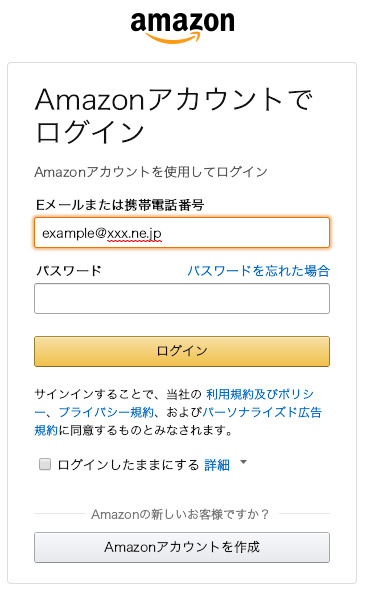The image size is (365, 592).
Task: Expand the arrow next to 詳細
Action: [243, 462]
